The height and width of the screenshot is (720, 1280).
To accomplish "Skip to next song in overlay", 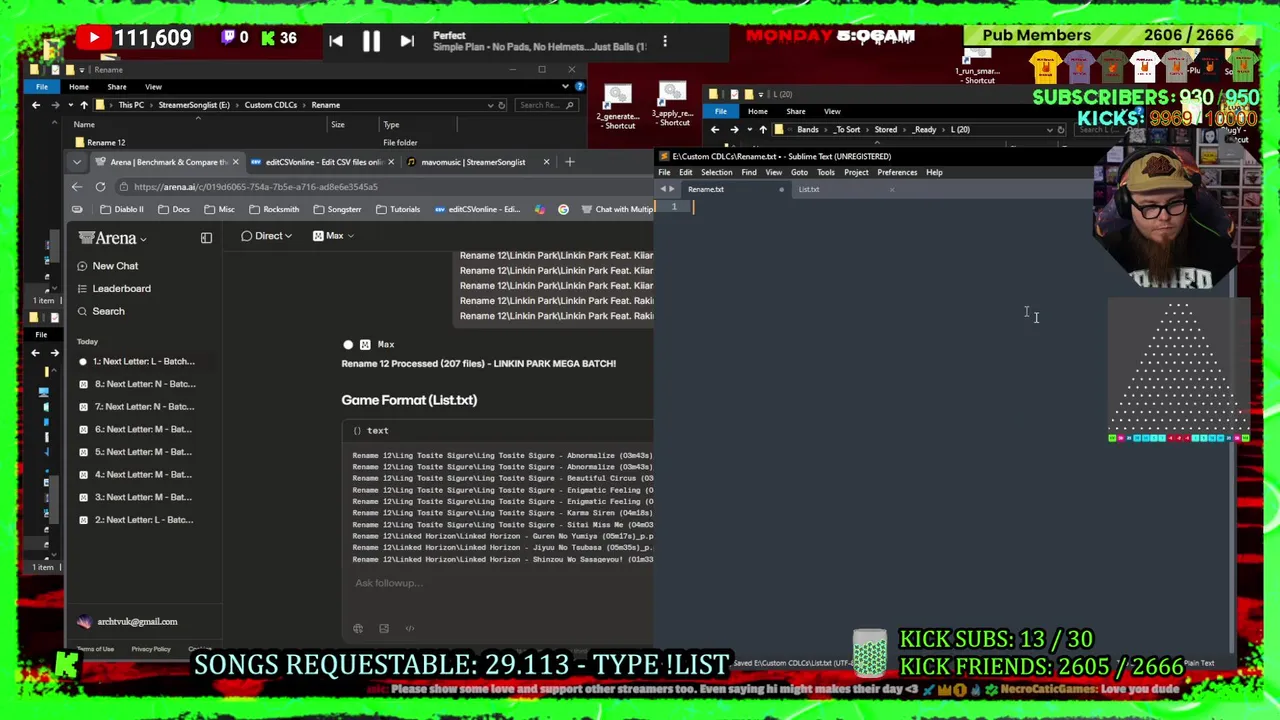I will click(x=407, y=41).
